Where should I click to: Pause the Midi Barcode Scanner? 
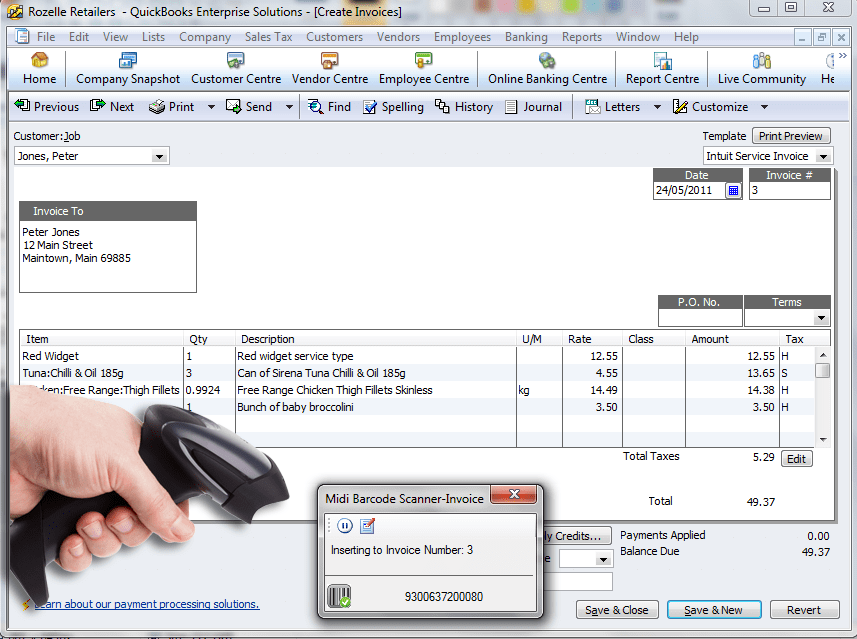tap(345, 525)
